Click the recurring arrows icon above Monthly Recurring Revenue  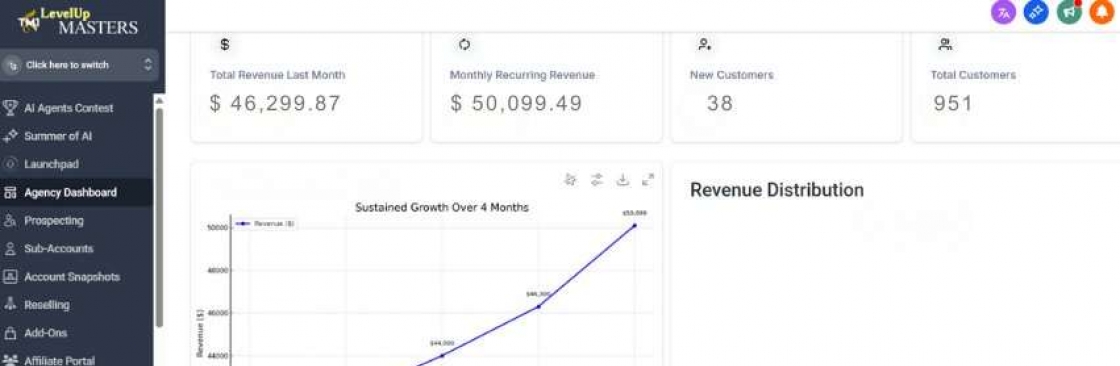pyautogui.click(x=464, y=45)
